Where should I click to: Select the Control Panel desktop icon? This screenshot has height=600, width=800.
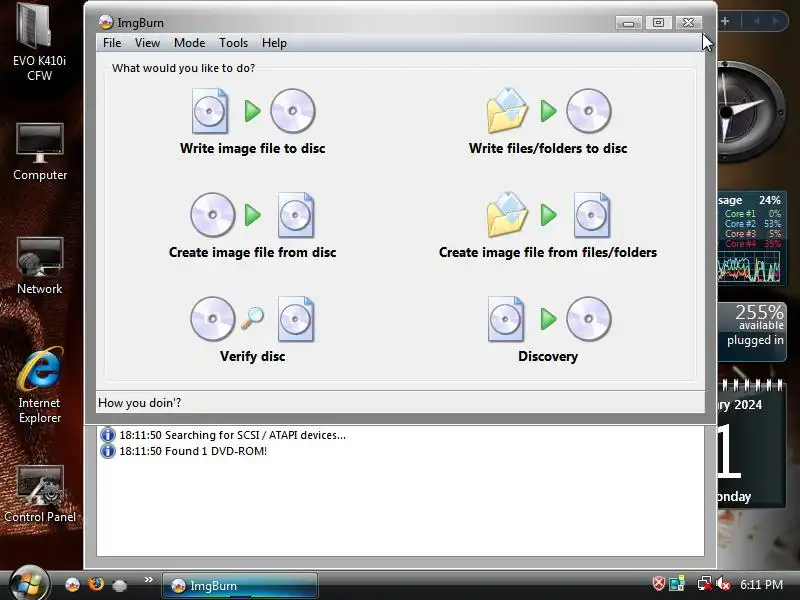click(x=40, y=494)
